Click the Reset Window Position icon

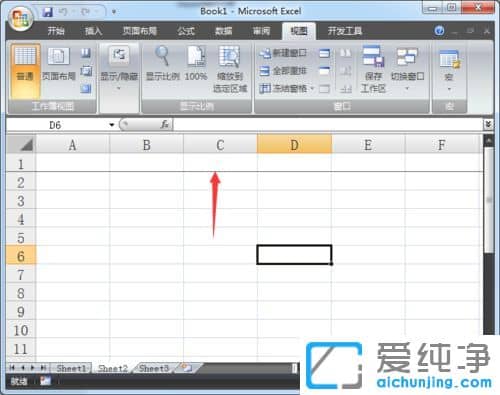pos(346,89)
